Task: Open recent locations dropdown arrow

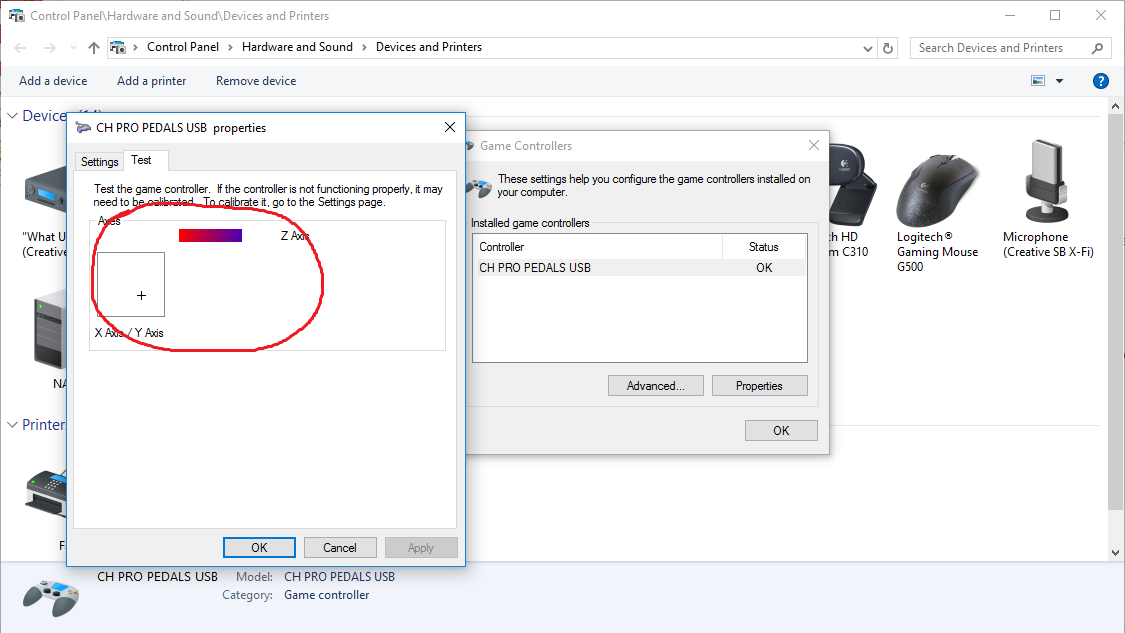Action: 73,48
